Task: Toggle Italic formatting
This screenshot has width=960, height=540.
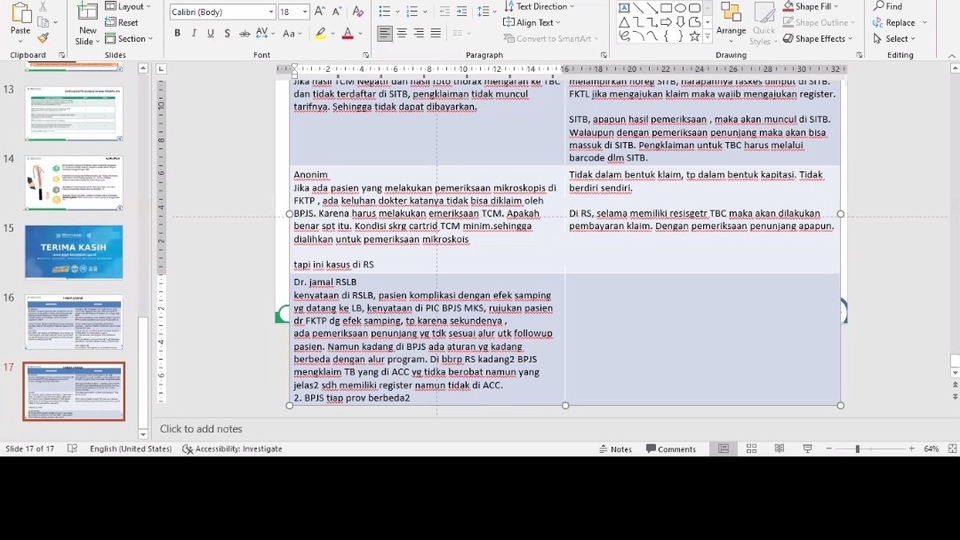Action: point(194,34)
